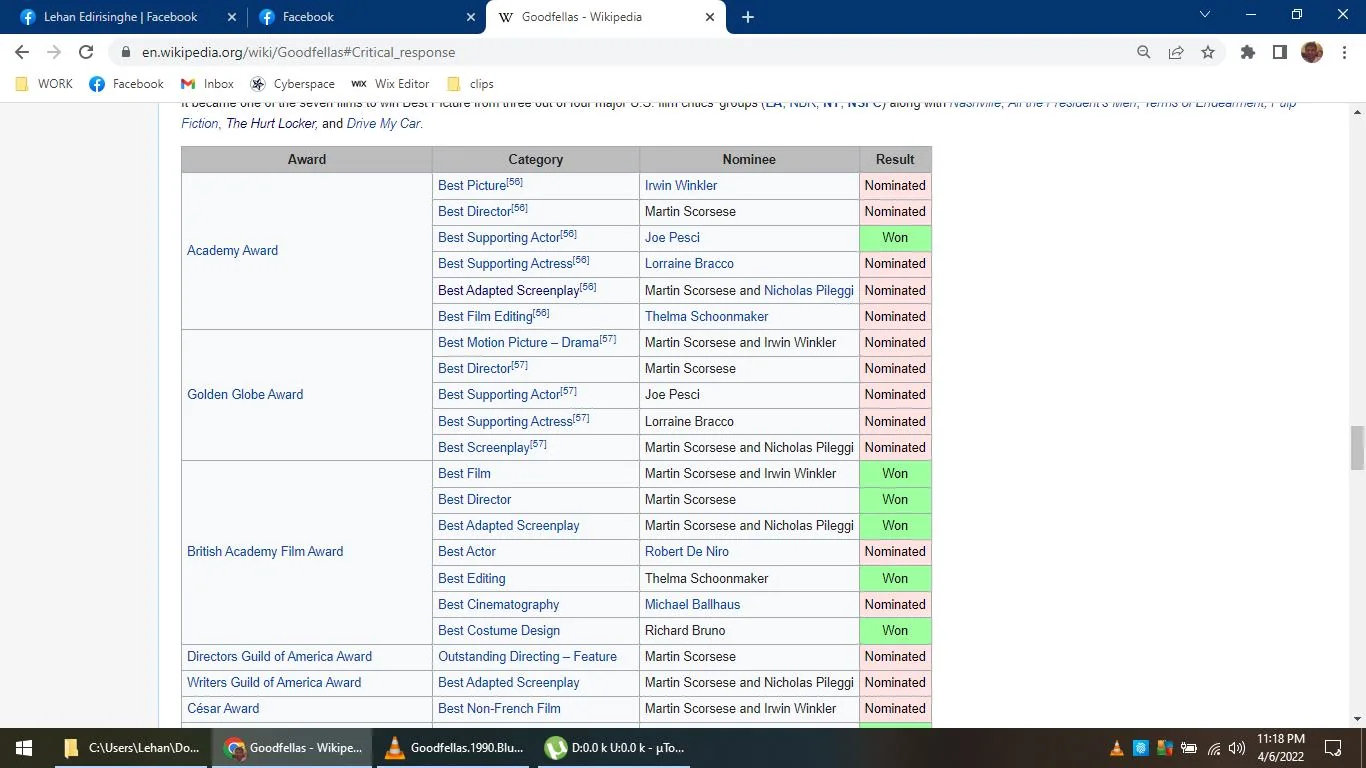Open the tab search chevron
Image resolution: width=1366 pixels, height=768 pixels.
point(1204,15)
